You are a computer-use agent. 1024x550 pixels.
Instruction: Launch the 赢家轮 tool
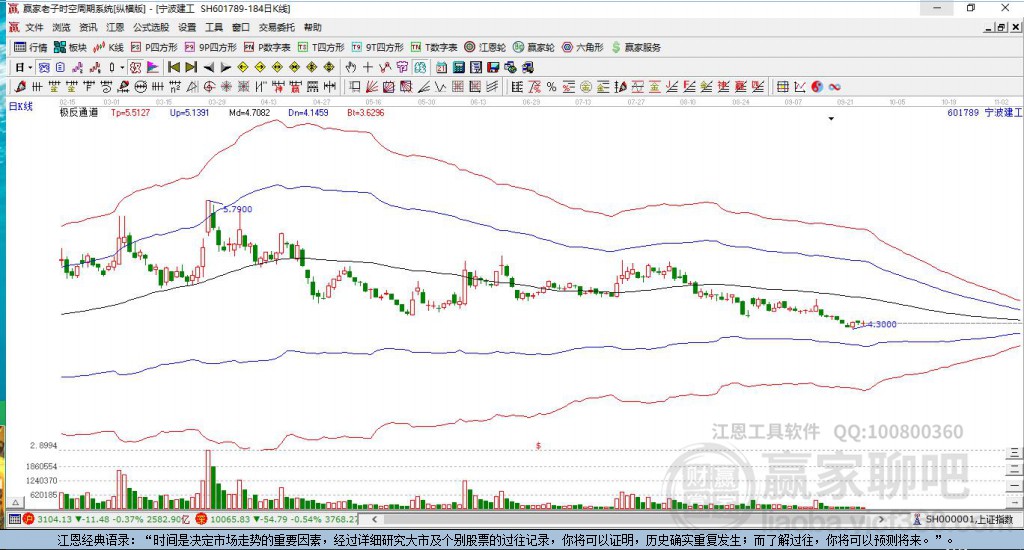[x=534, y=47]
